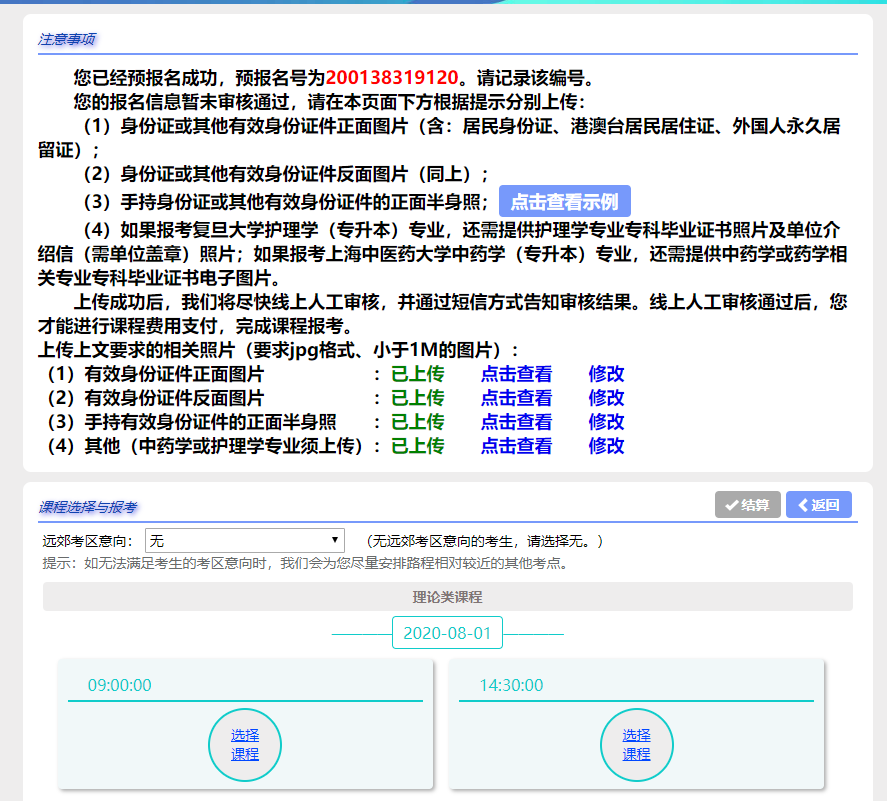Select 选择课程 in the 14:30:00 session circle
This screenshot has height=801, width=887.
point(636,744)
